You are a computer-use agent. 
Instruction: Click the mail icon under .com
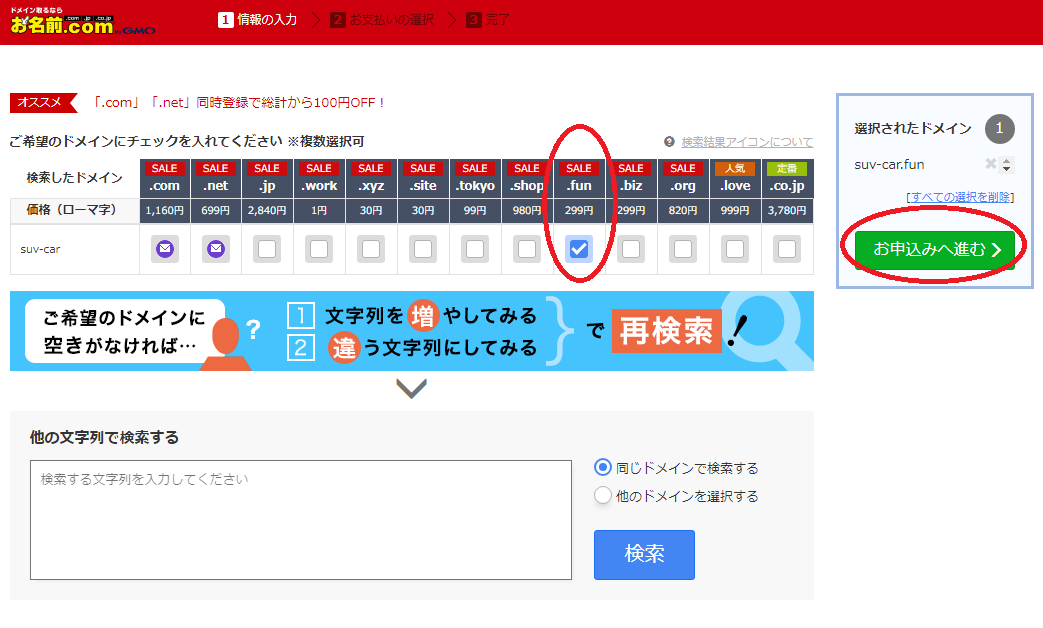[x=165, y=249]
